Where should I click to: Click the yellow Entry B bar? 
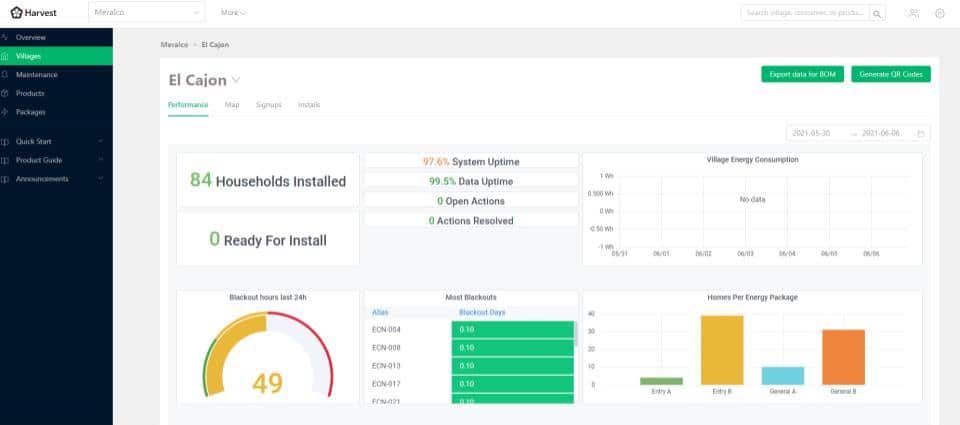(721, 350)
